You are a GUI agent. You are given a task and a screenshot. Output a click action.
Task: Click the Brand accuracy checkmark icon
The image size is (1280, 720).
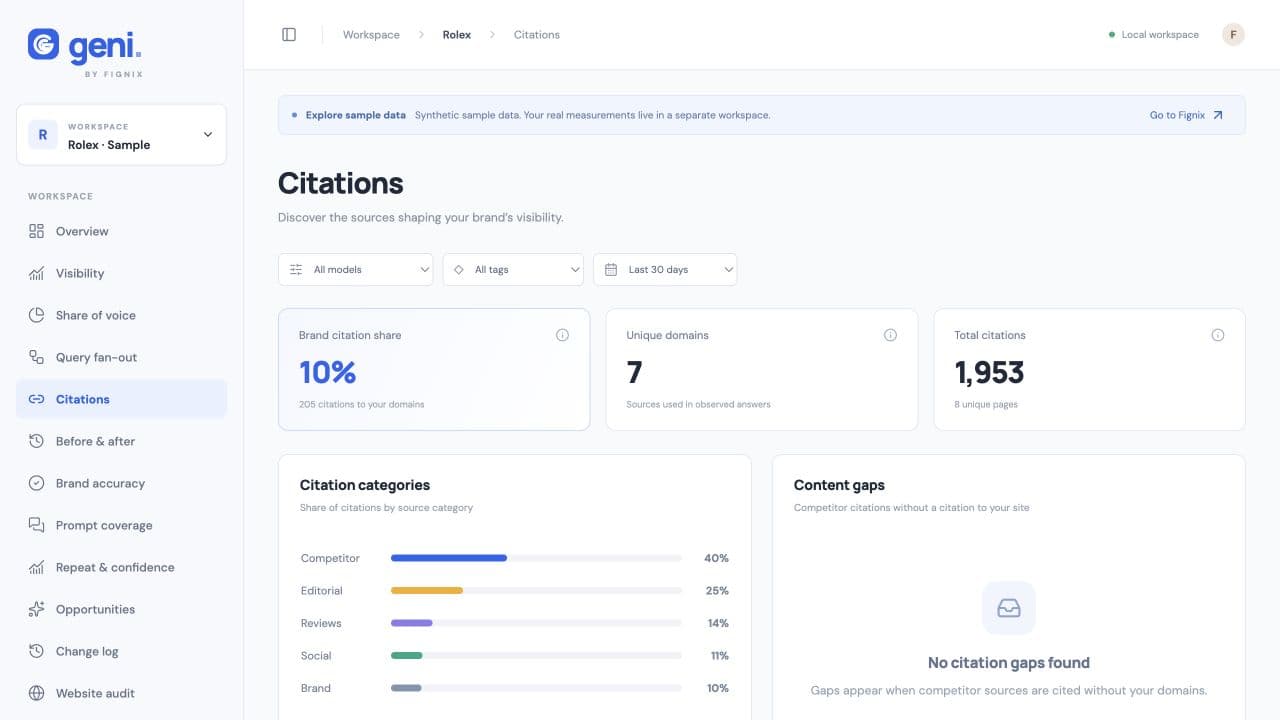tap(37, 483)
